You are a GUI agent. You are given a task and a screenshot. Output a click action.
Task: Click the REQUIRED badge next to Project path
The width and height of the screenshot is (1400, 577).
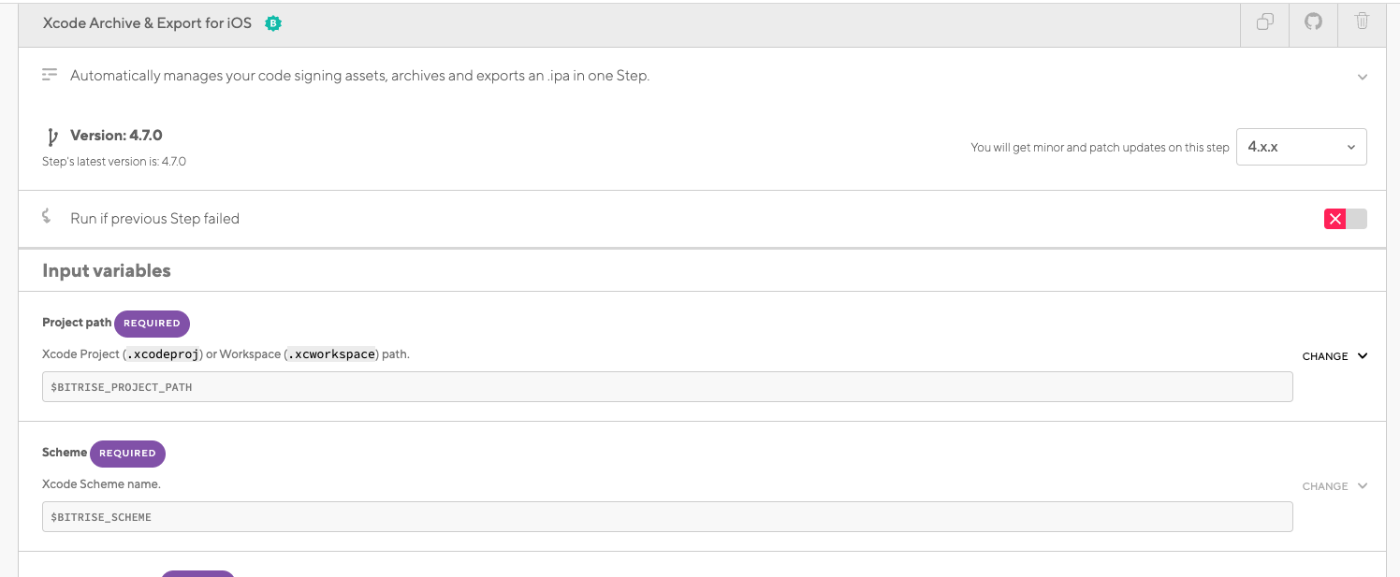click(152, 323)
